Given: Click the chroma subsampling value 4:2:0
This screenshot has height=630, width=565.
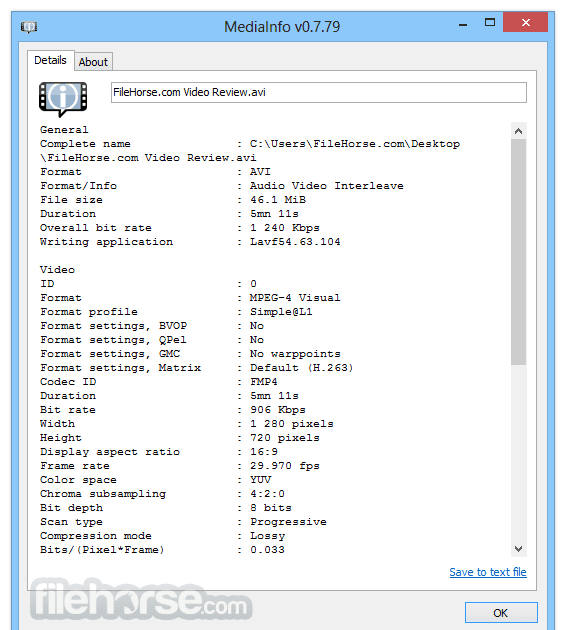Looking at the screenshot, I should click(x=267, y=494).
